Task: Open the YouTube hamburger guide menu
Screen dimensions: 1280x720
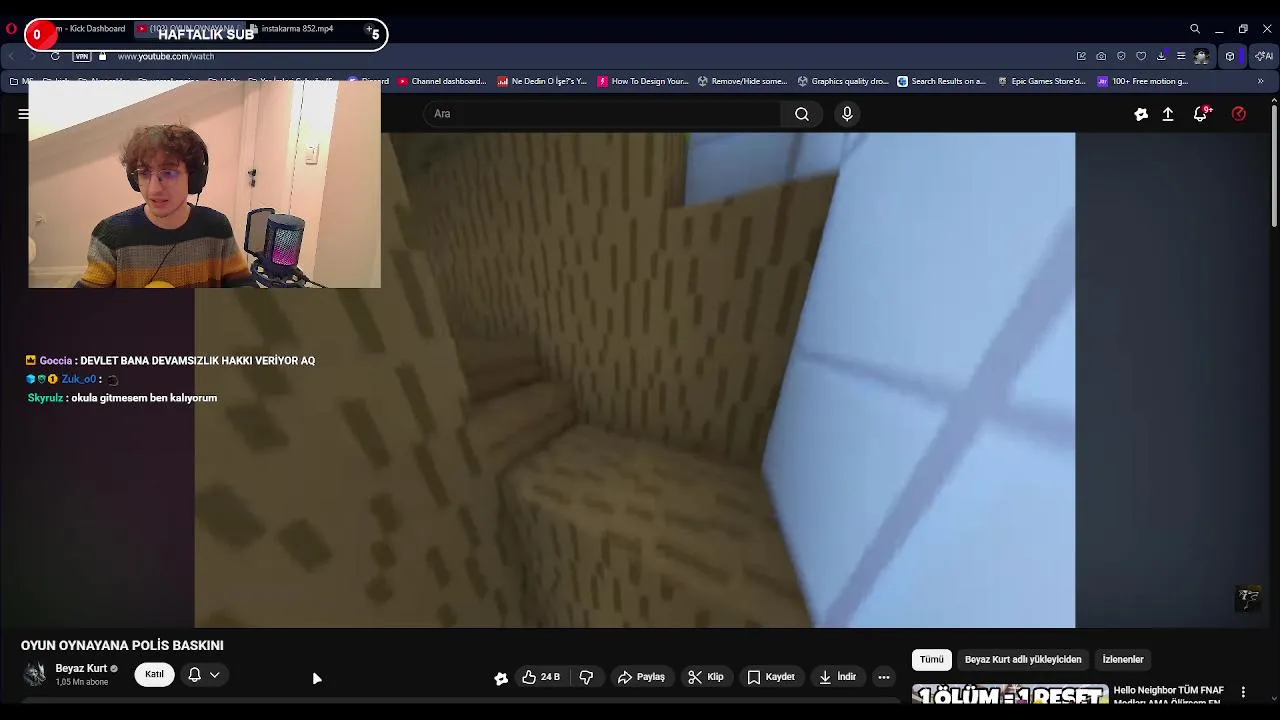Action: pos(23,114)
